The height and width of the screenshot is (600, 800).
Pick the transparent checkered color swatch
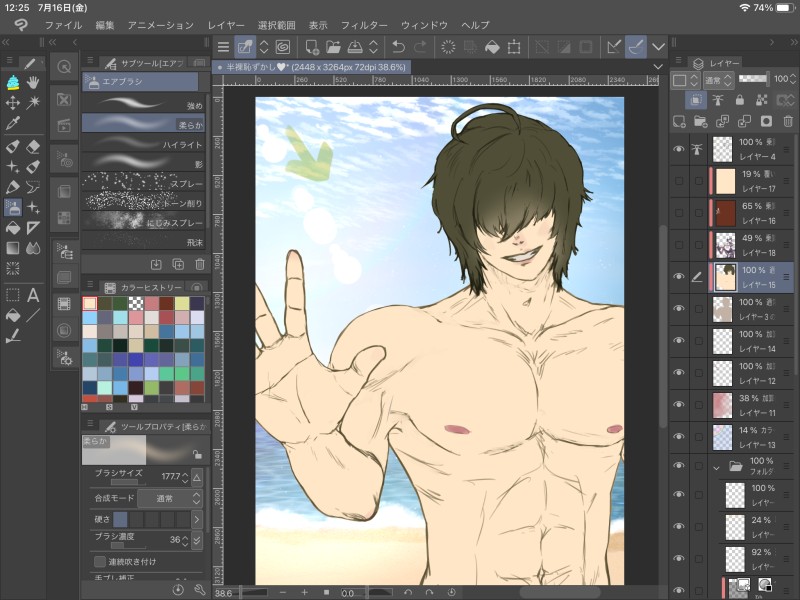click(136, 303)
